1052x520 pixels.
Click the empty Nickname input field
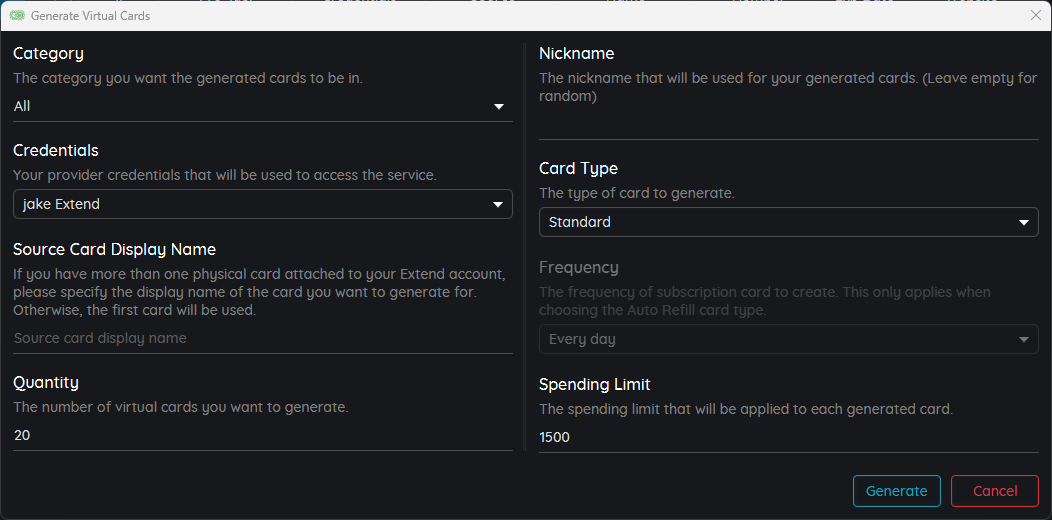[788, 125]
